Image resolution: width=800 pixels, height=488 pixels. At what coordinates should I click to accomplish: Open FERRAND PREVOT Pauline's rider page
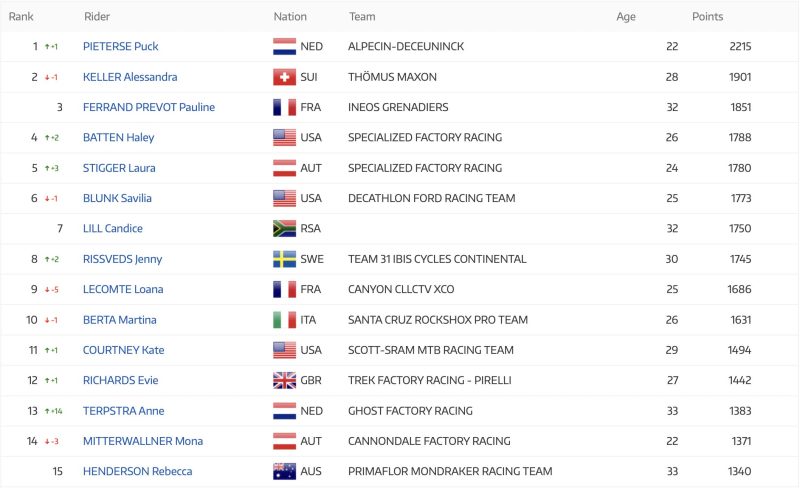(x=149, y=107)
